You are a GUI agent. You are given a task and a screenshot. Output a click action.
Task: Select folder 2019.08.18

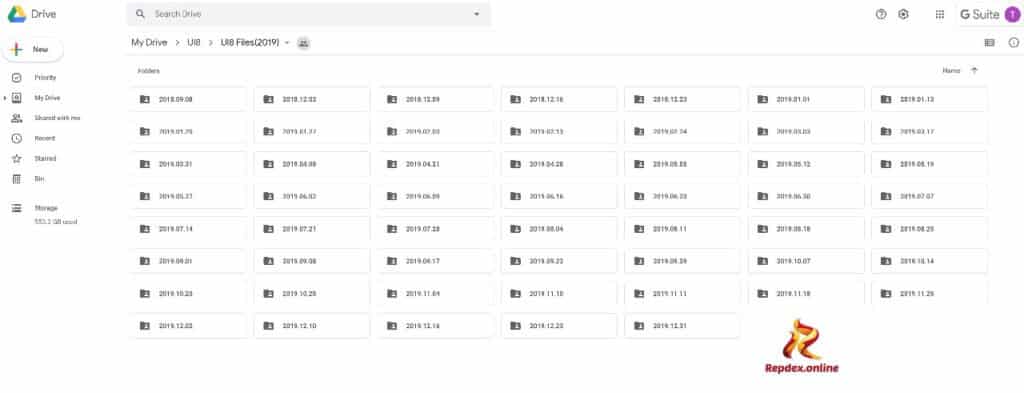[x=806, y=229]
